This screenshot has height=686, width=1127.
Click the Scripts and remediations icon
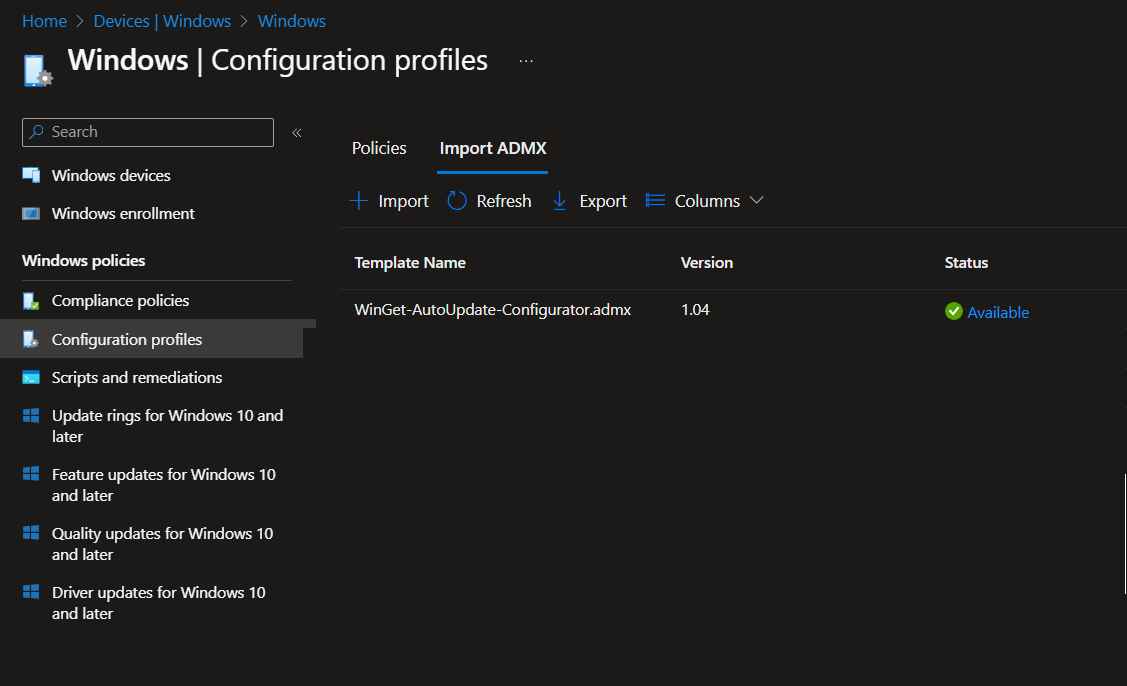pos(32,378)
